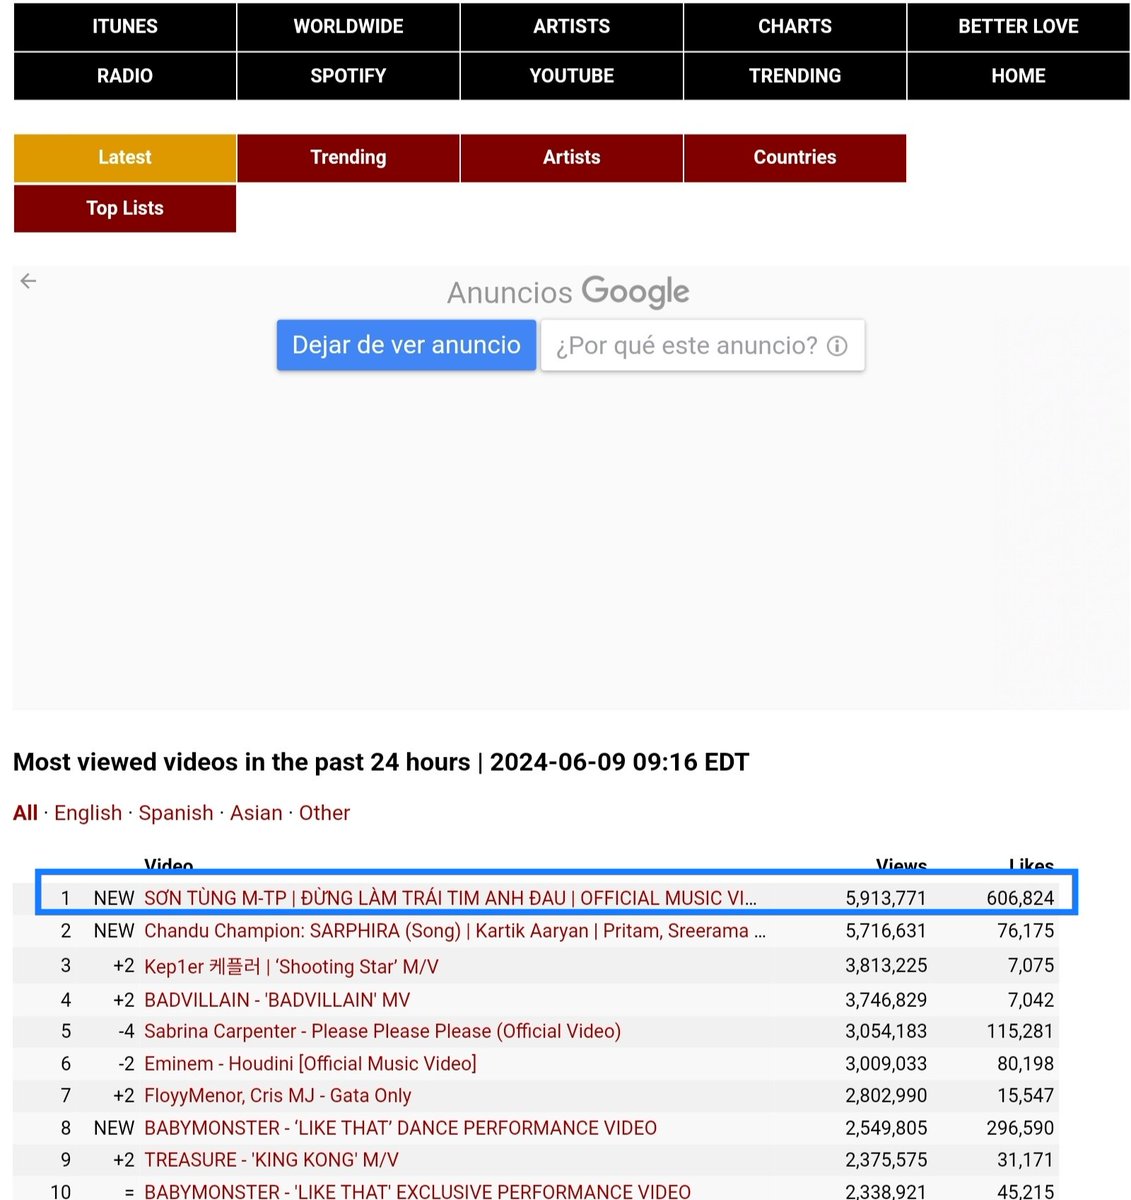Click the back arrow in the ad panel
The height and width of the screenshot is (1200, 1131).
coord(28,281)
